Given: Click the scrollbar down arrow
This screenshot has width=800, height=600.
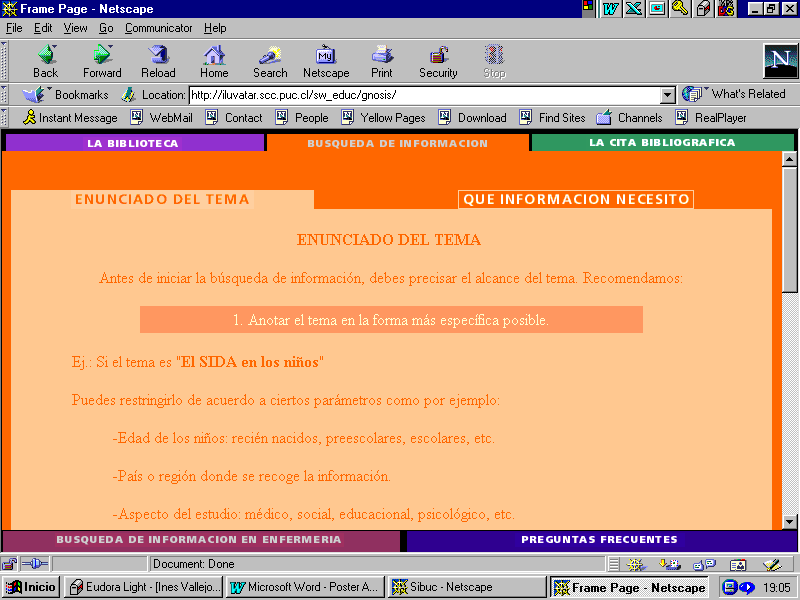Looking at the screenshot, I should tap(788, 521).
